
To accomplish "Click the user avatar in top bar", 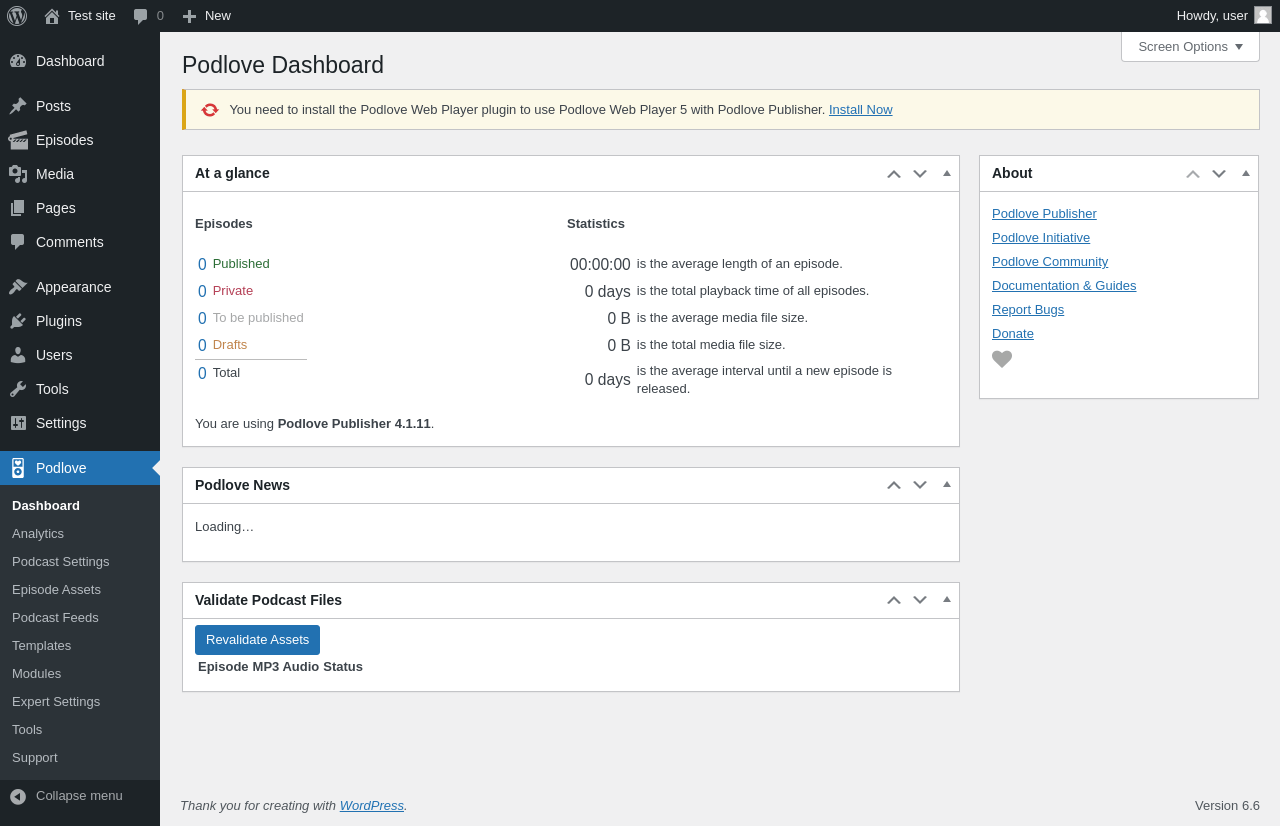I will pyautogui.click(x=1263, y=16).
